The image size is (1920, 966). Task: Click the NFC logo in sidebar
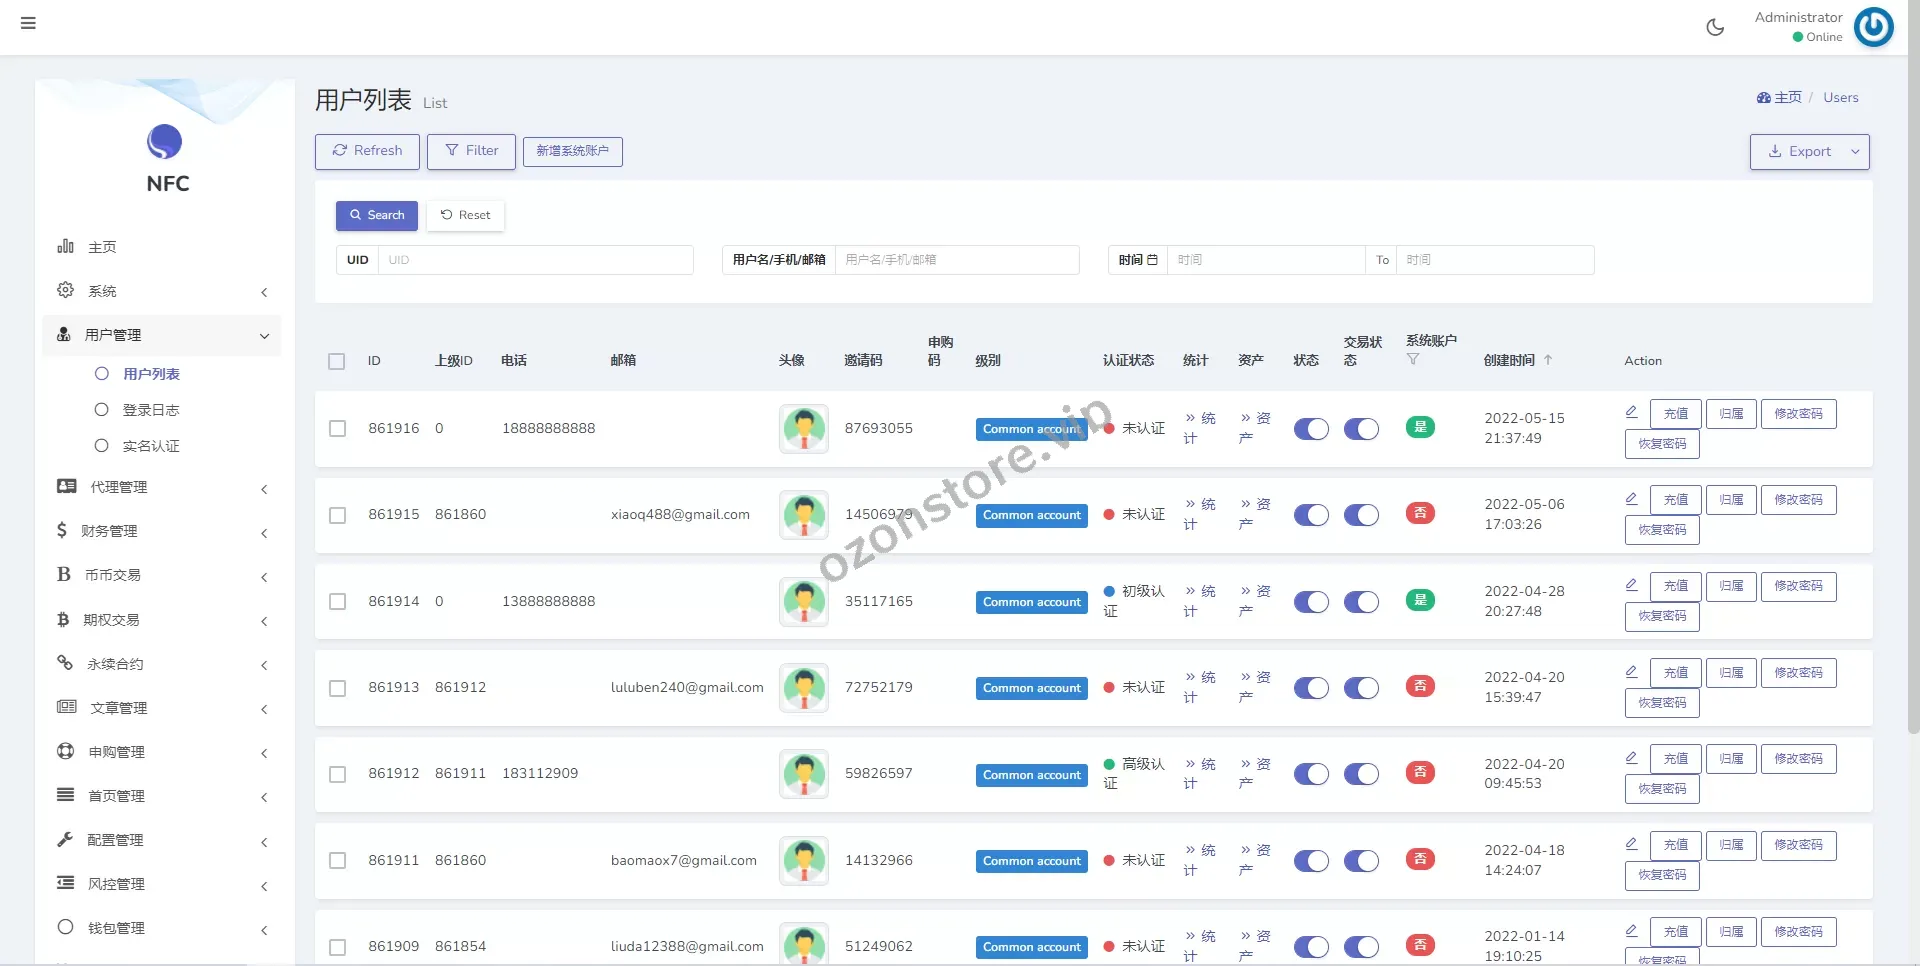click(165, 142)
